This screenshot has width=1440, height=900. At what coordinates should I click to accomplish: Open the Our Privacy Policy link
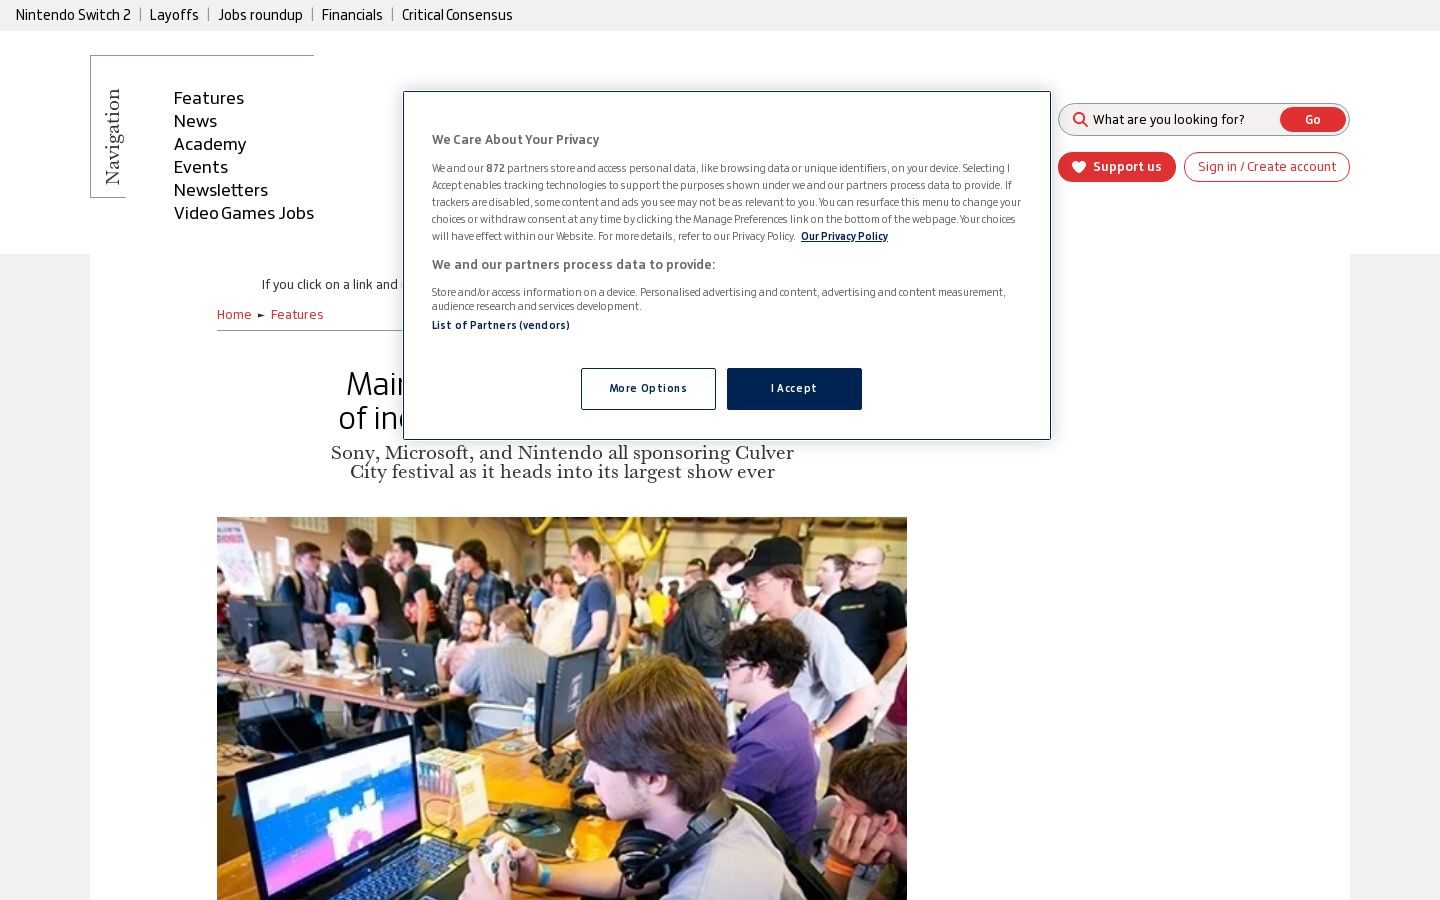coord(844,237)
